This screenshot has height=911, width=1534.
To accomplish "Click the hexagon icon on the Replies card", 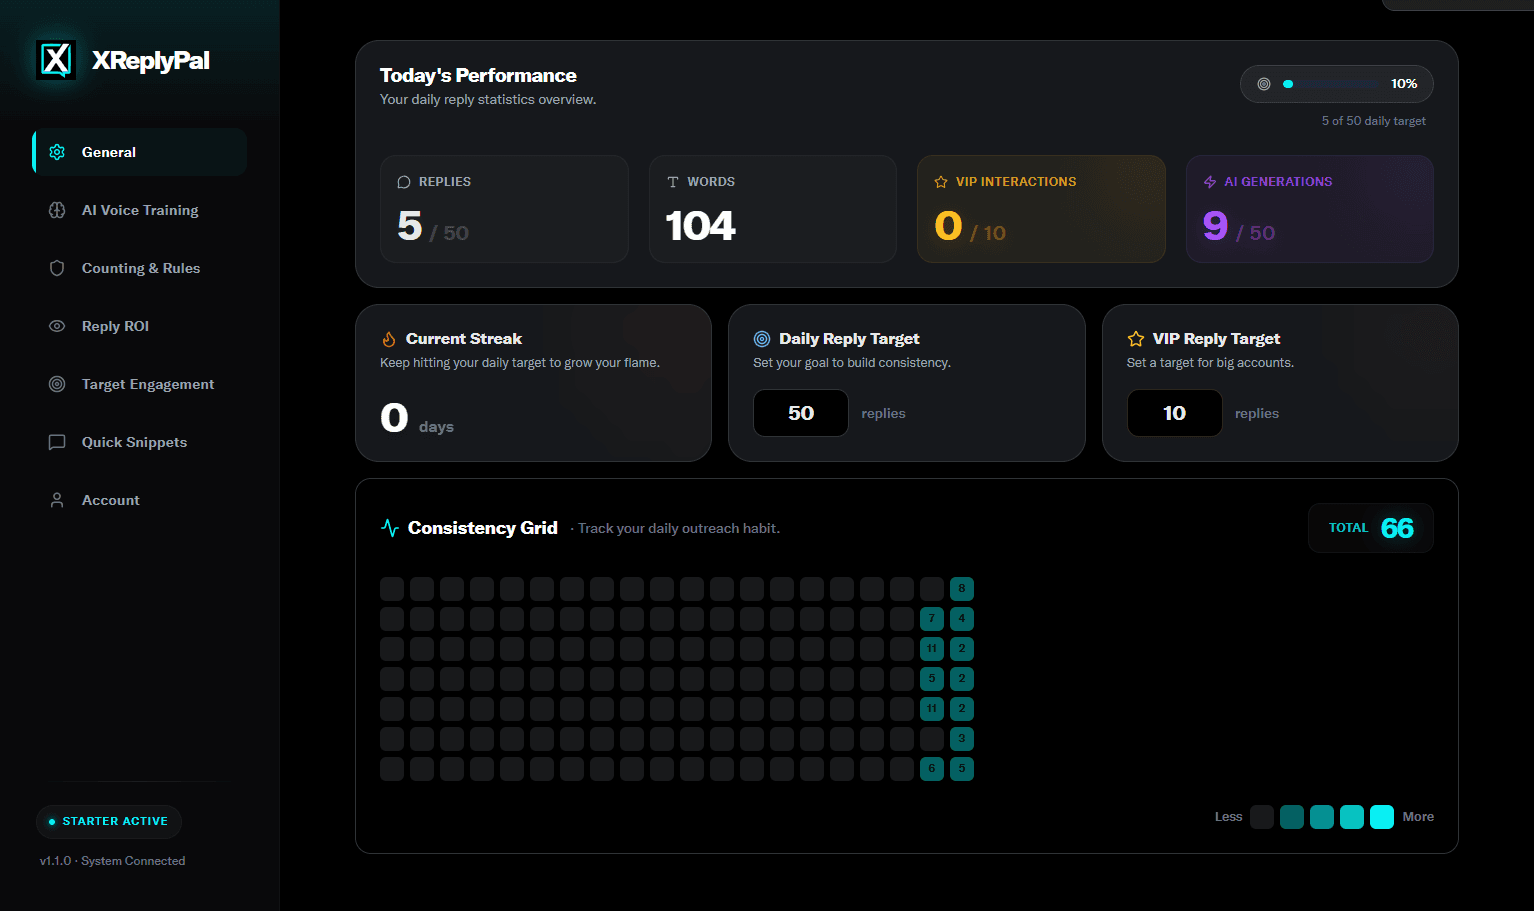I will [x=403, y=181].
